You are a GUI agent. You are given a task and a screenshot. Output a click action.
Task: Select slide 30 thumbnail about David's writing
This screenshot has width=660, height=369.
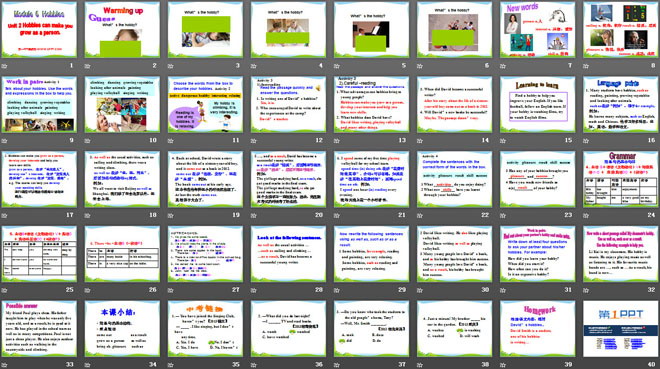(x=455, y=254)
